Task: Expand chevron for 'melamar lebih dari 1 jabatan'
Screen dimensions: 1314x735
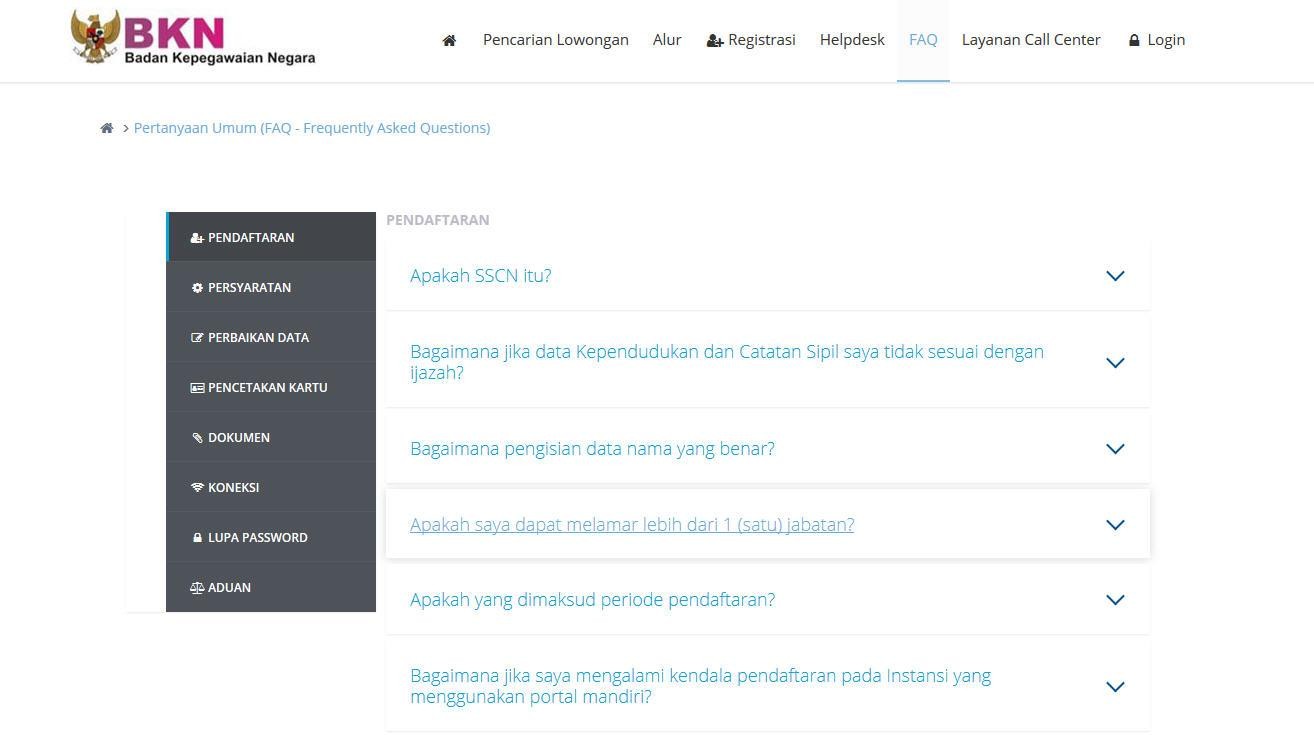Action: pyautogui.click(x=1115, y=525)
